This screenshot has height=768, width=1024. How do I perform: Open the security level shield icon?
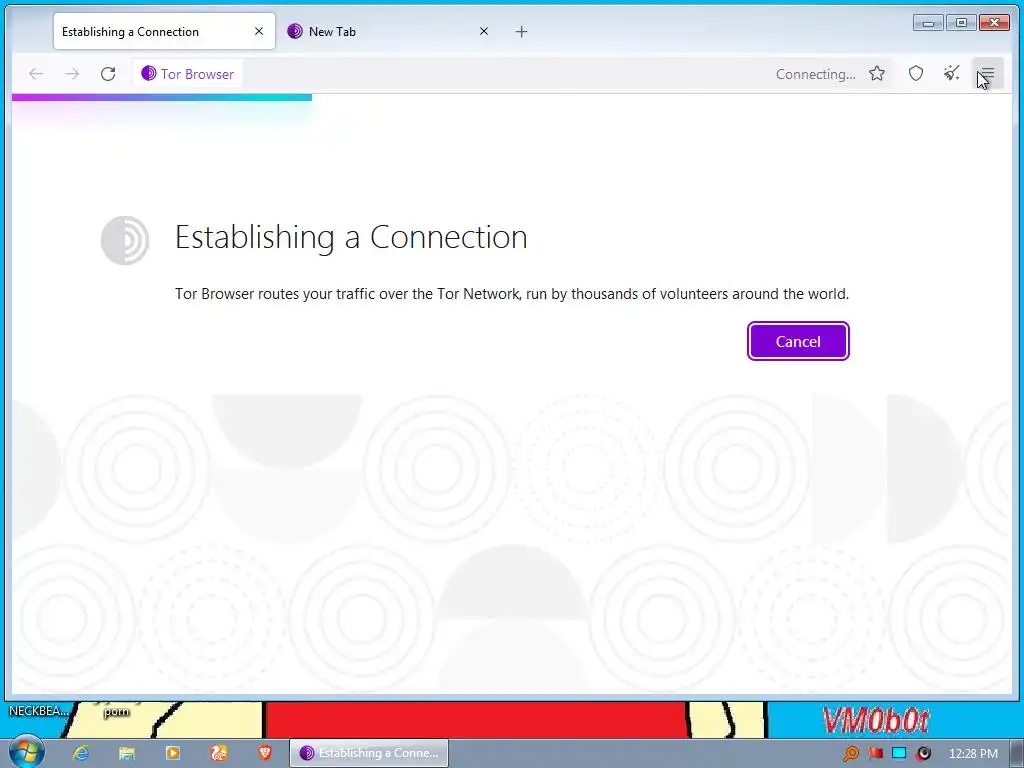point(916,74)
